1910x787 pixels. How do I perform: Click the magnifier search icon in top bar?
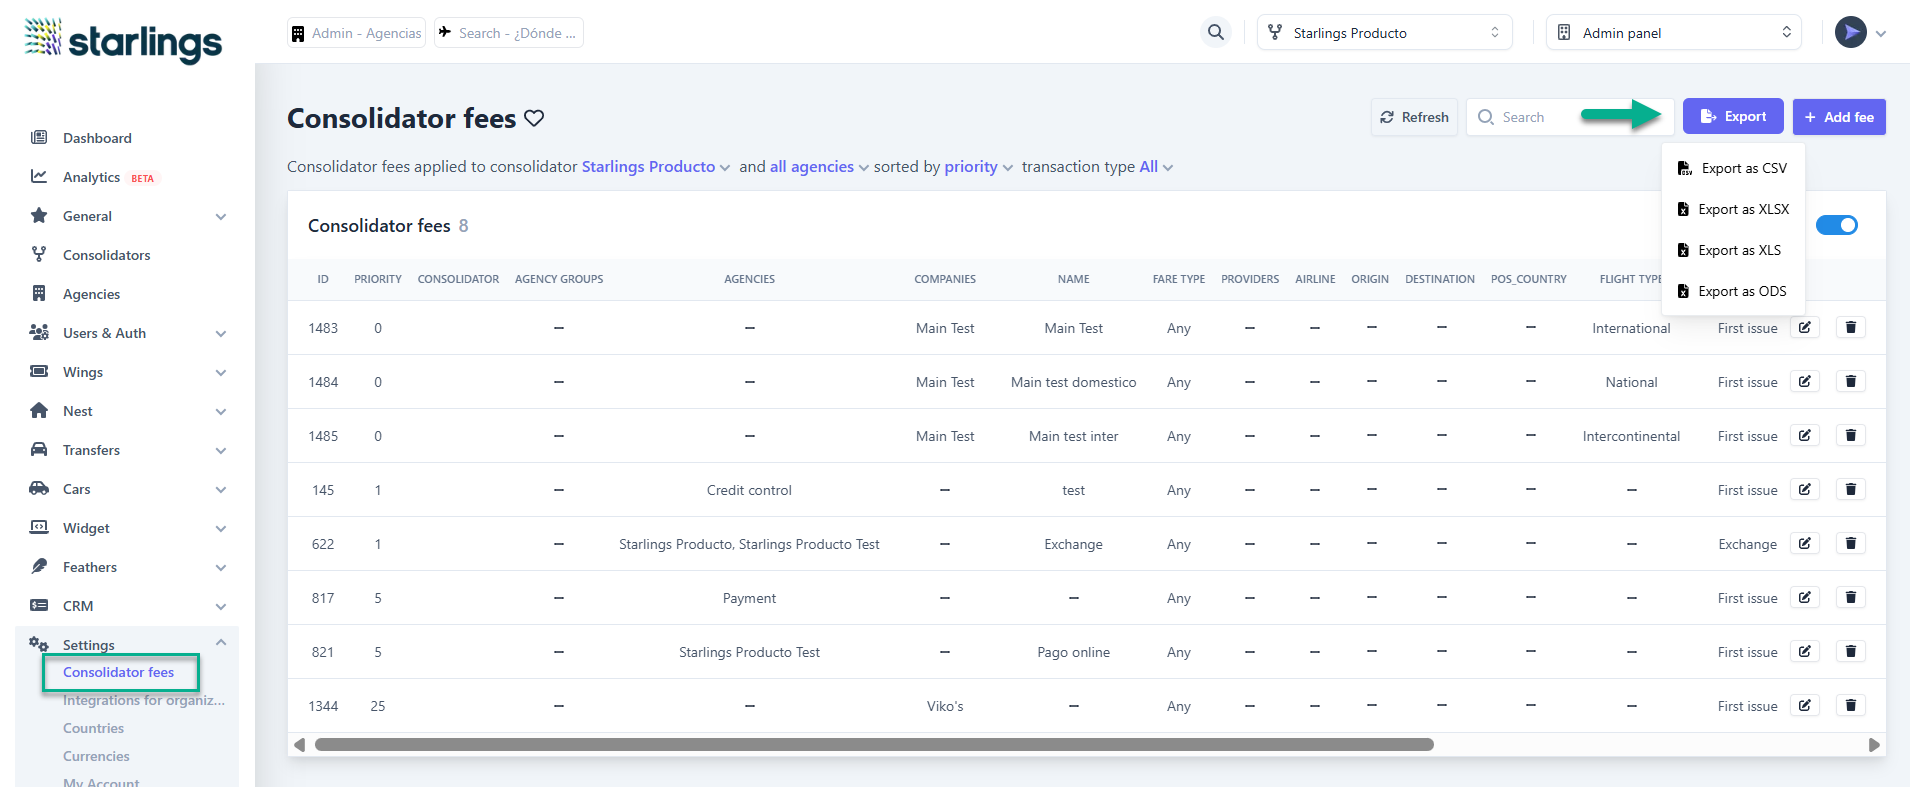click(1215, 33)
